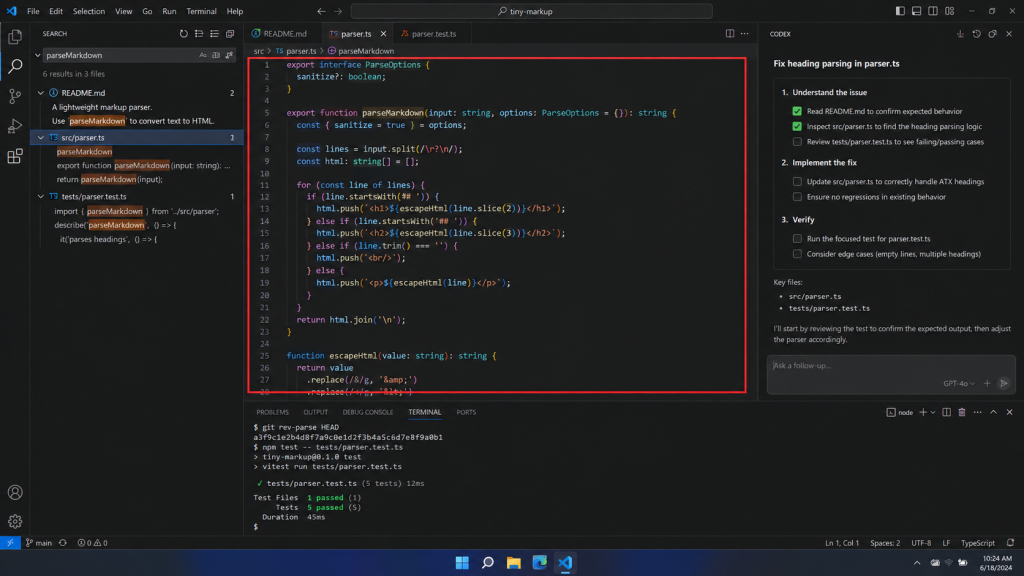1024x576 pixels.
Task: Collapse the tests/parser.test.ts results group
Action: point(40,197)
